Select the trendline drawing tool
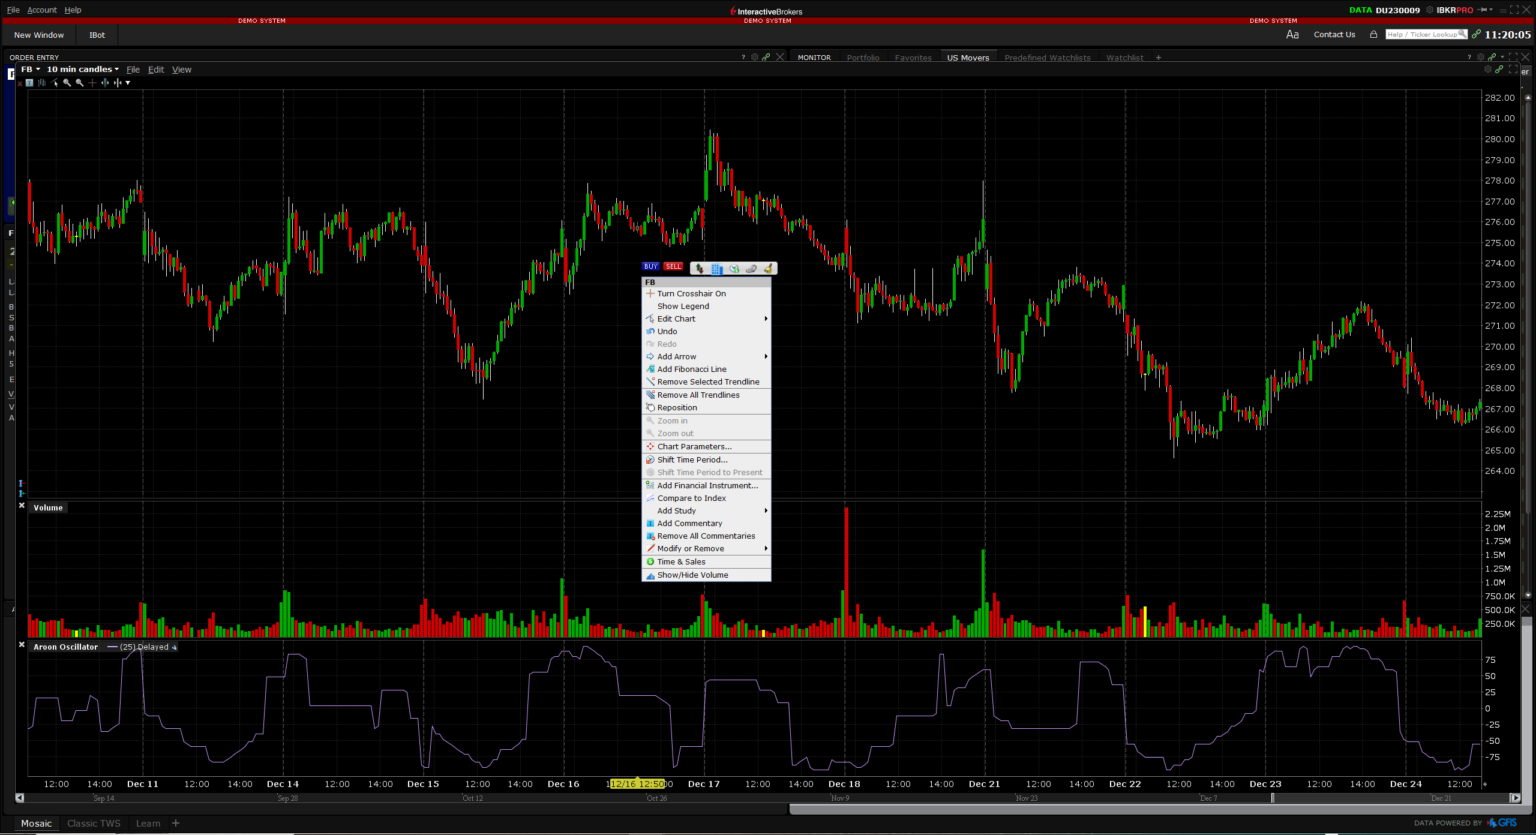 [54, 82]
